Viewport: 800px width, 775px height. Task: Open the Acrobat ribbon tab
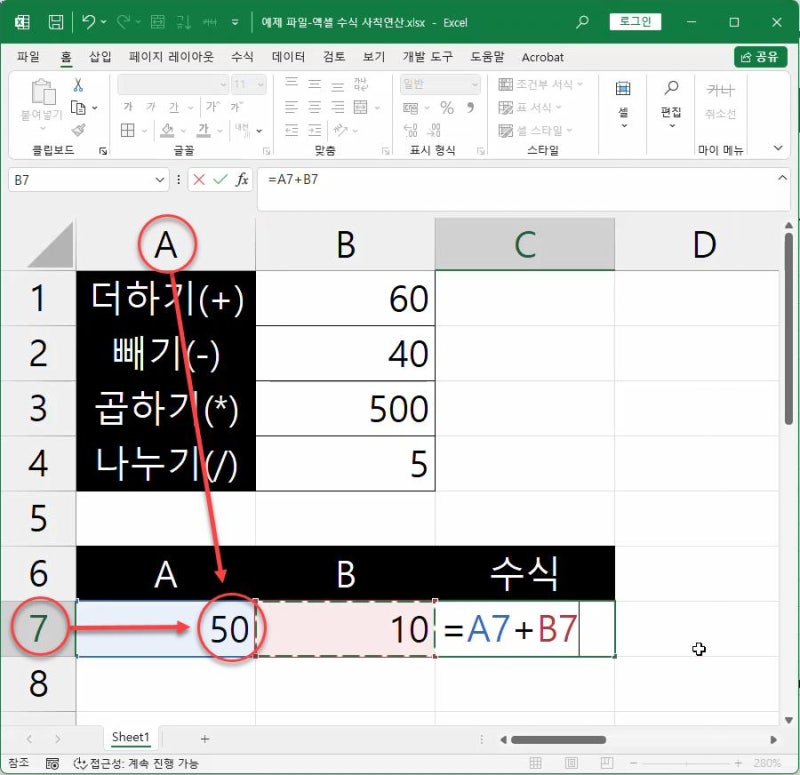[542, 57]
